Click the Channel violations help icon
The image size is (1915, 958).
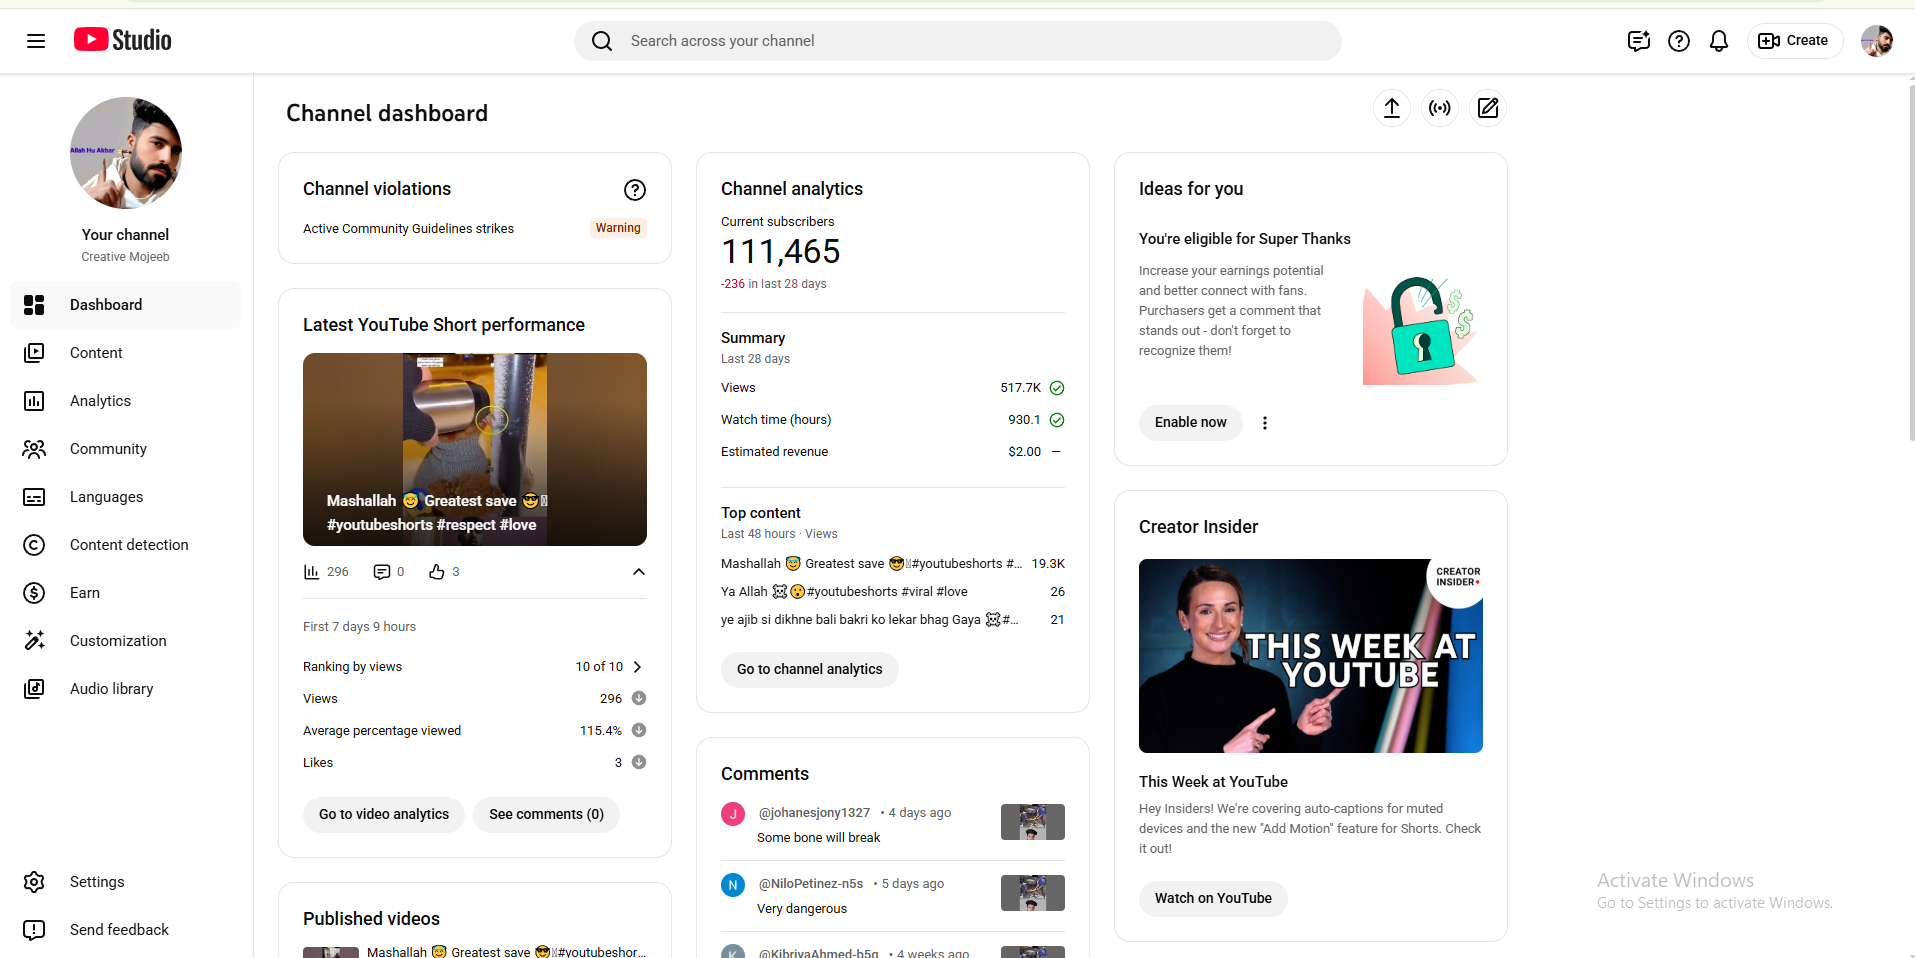pos(634,190)
